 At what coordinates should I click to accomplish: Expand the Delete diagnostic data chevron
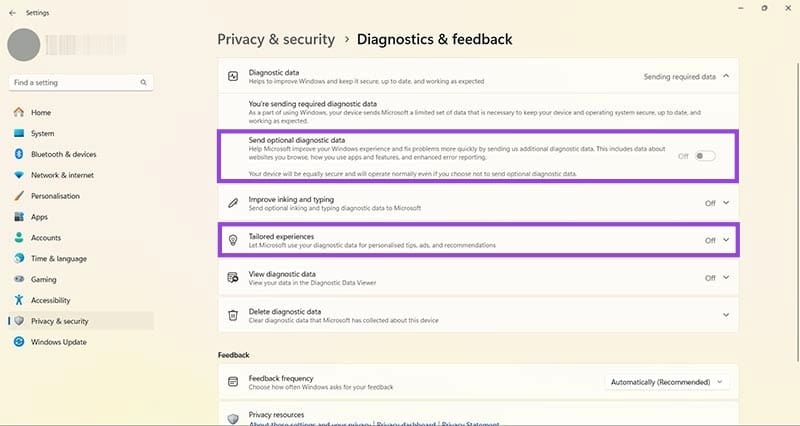(x=726, y=315)
